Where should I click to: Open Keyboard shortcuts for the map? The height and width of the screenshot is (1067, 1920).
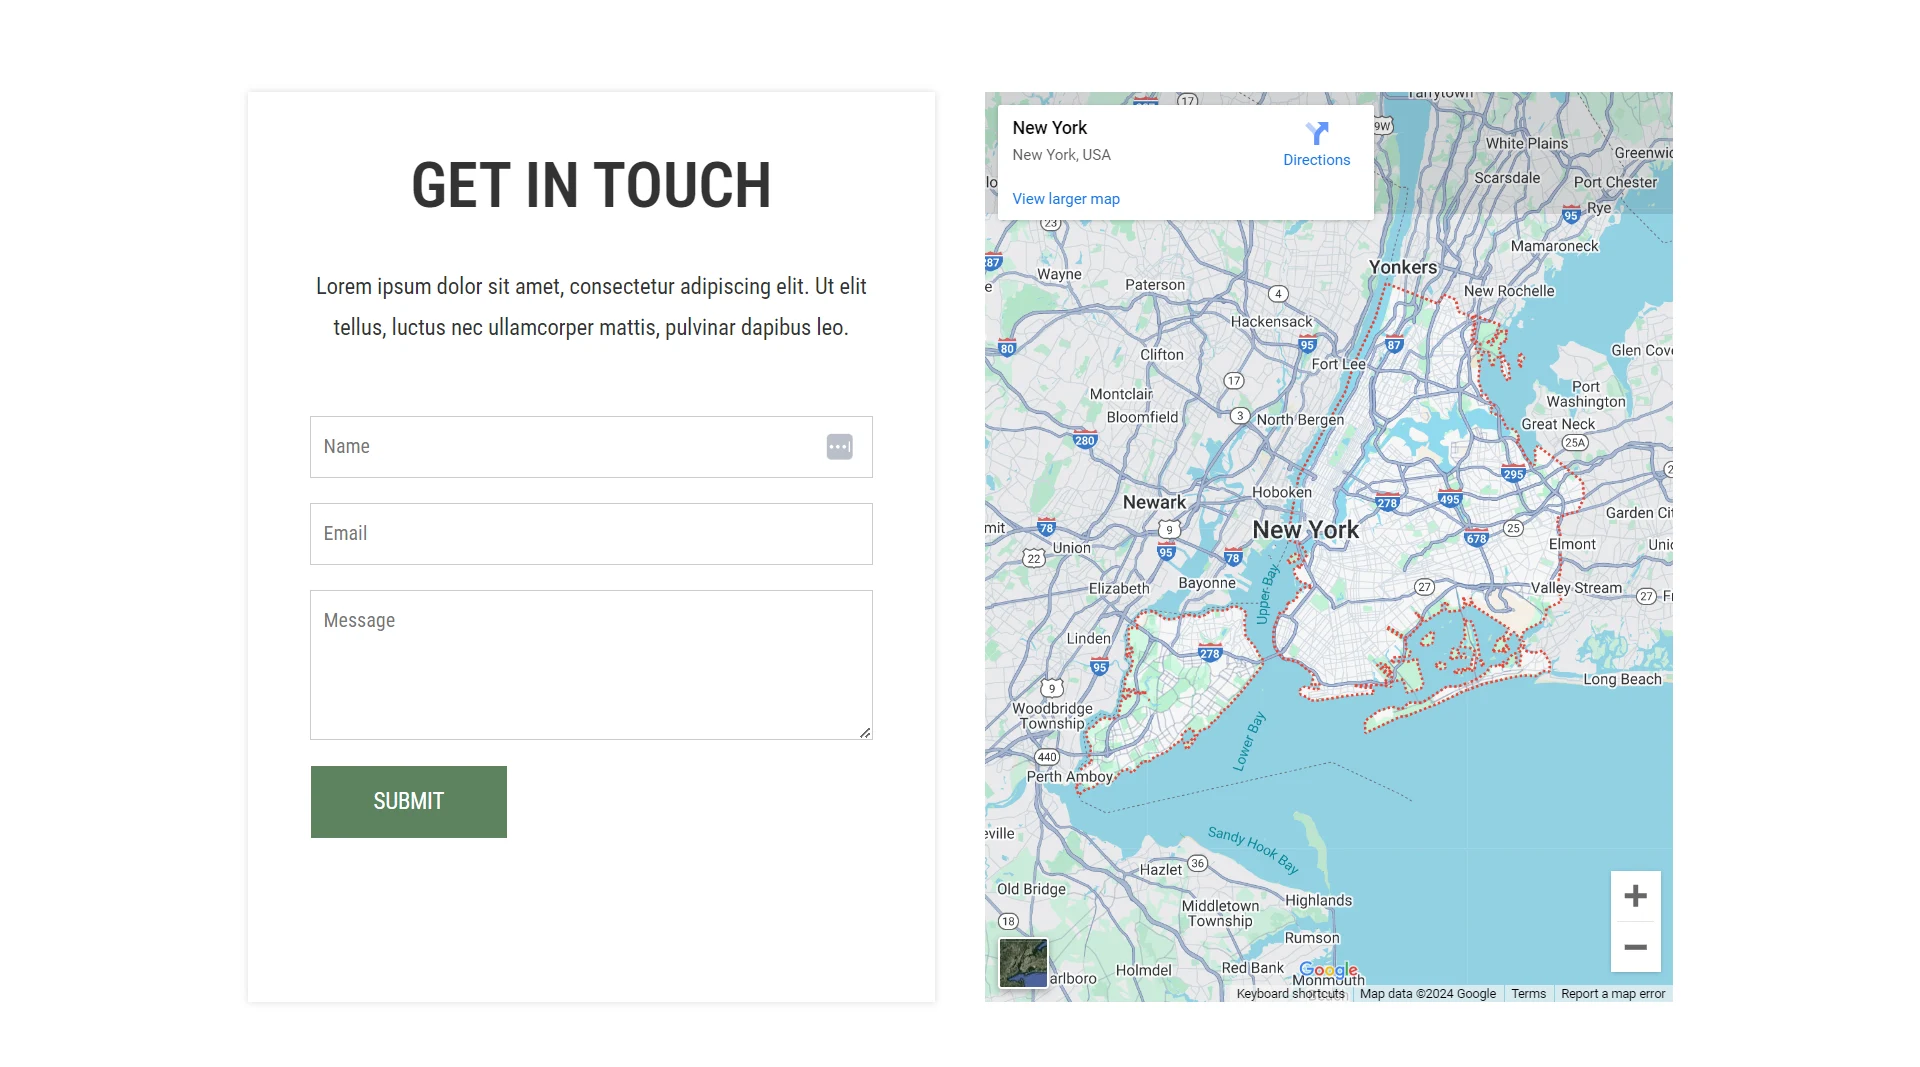point(1291,994)
